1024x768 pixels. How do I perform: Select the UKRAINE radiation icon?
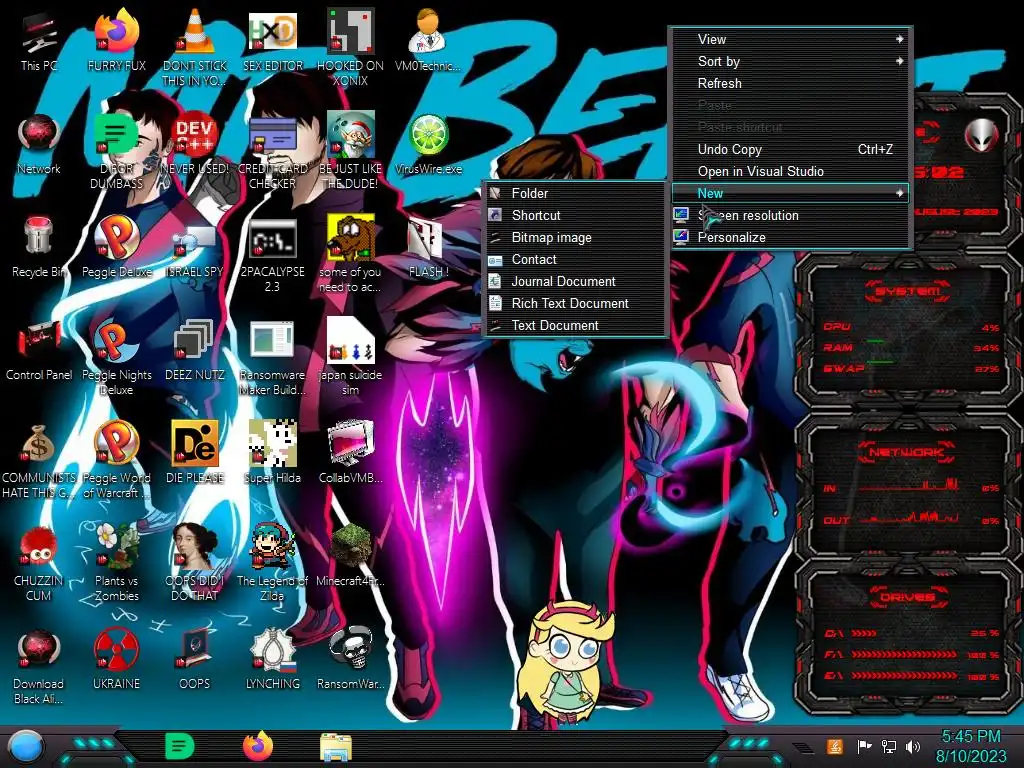116,660
